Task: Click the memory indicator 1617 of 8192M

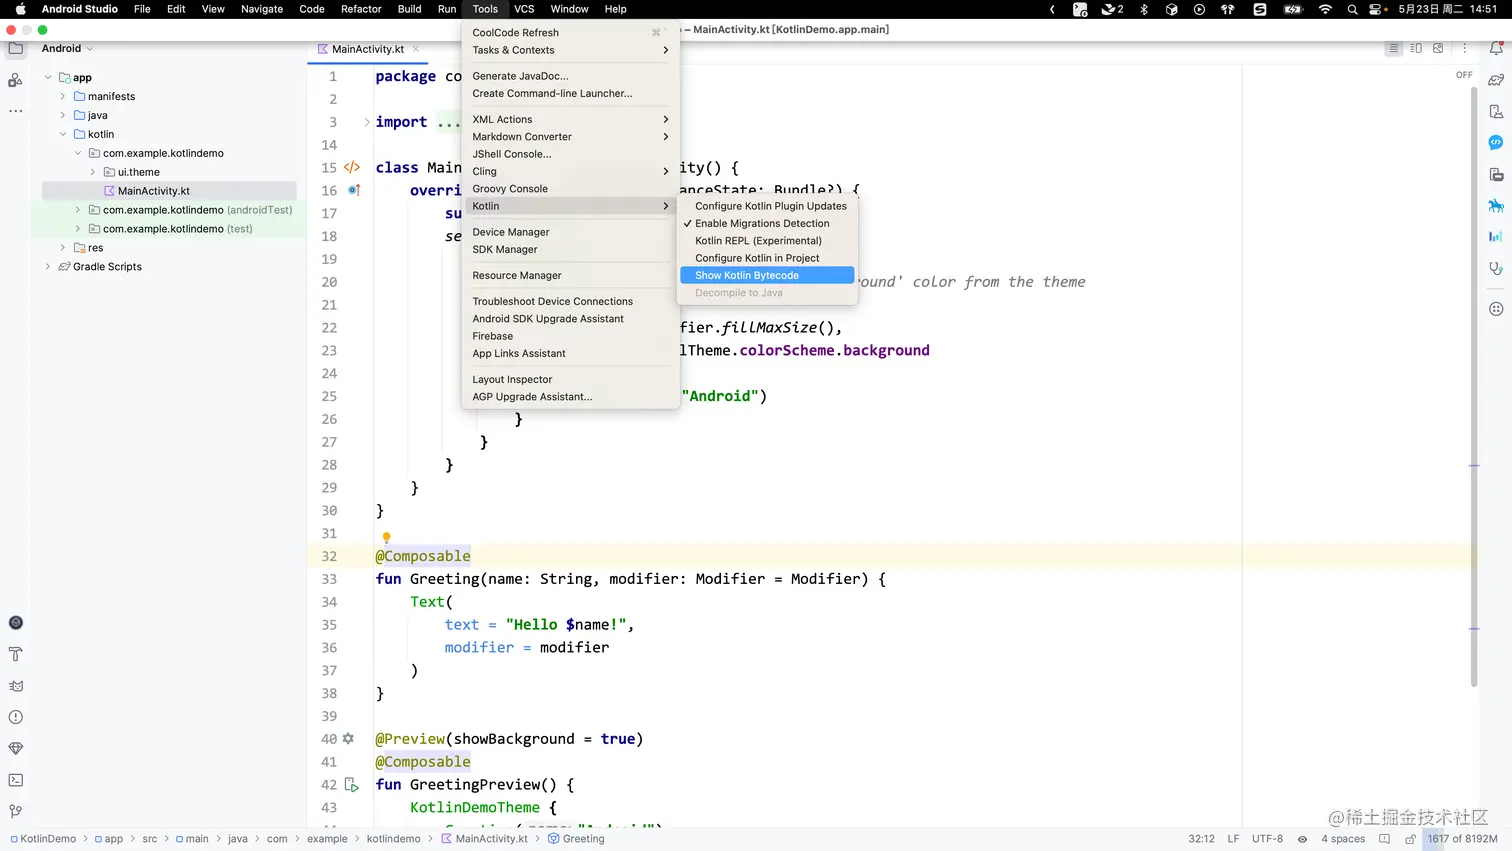Action: [1462, 839]
